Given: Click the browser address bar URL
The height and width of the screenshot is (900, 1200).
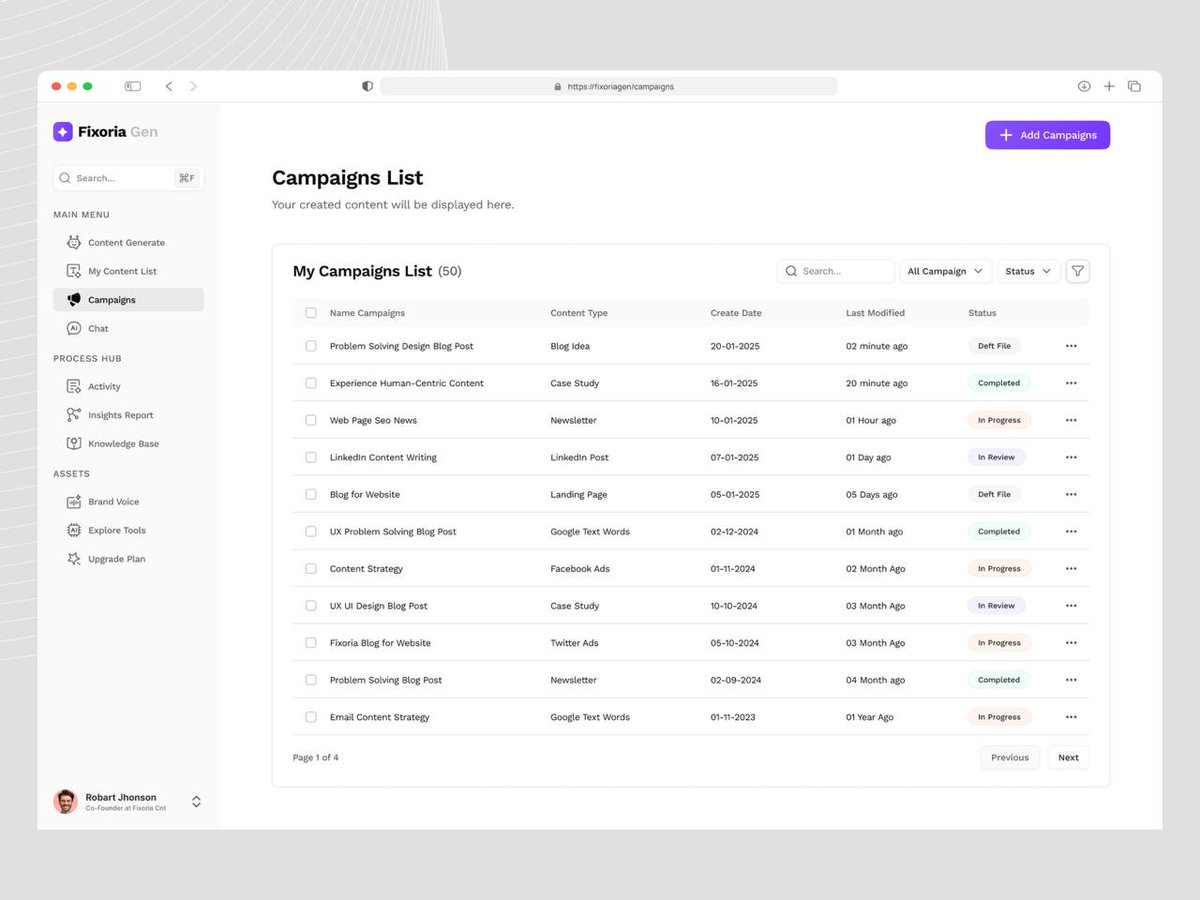Looking at the screenshot, I should [x=609, y=87].
